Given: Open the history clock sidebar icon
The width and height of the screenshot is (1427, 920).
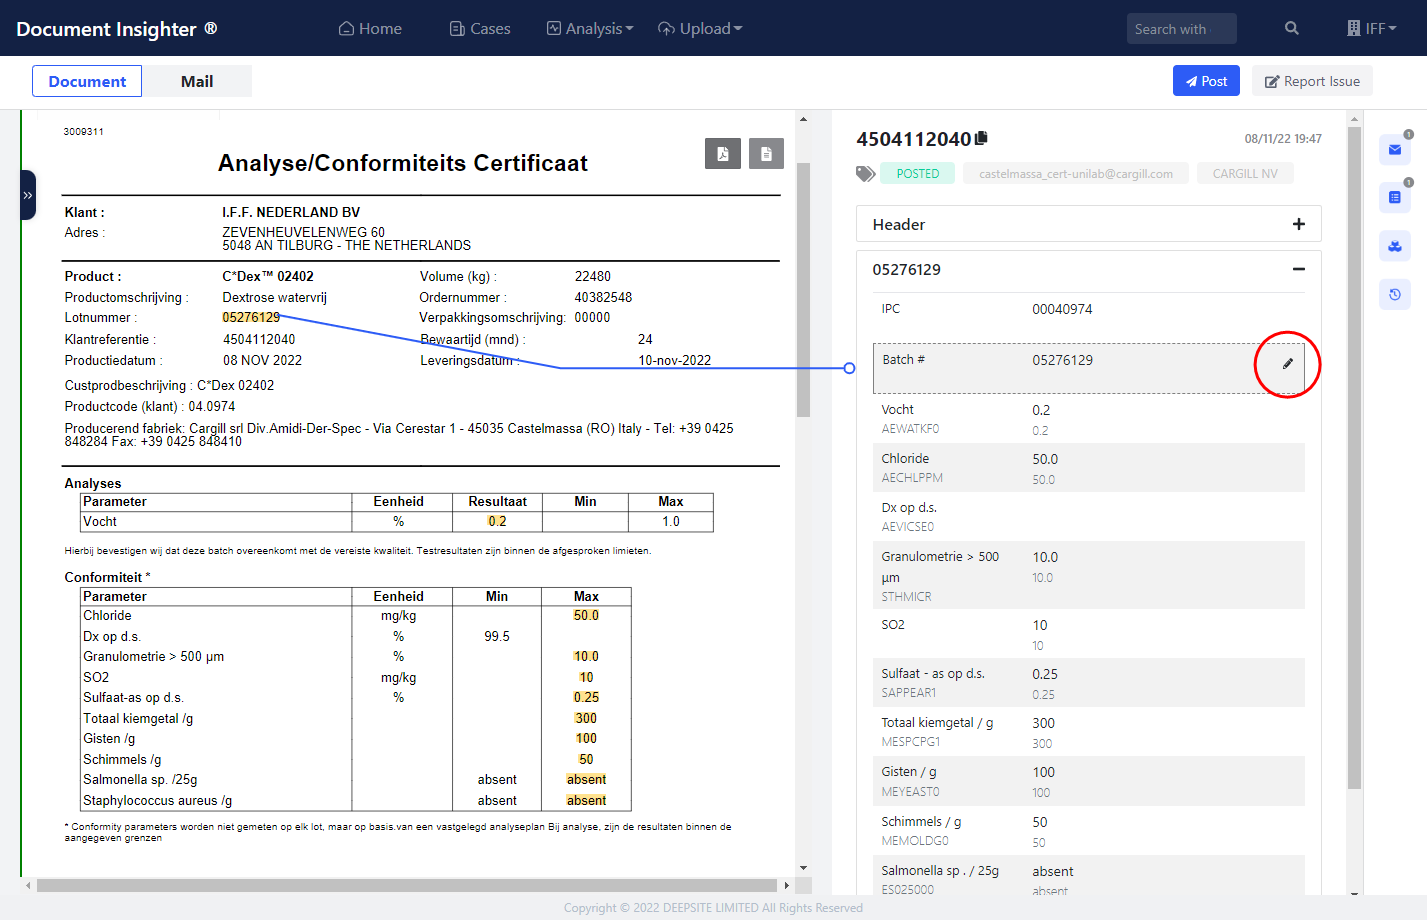Looking at the screenshot, I should coord(1395,294).
